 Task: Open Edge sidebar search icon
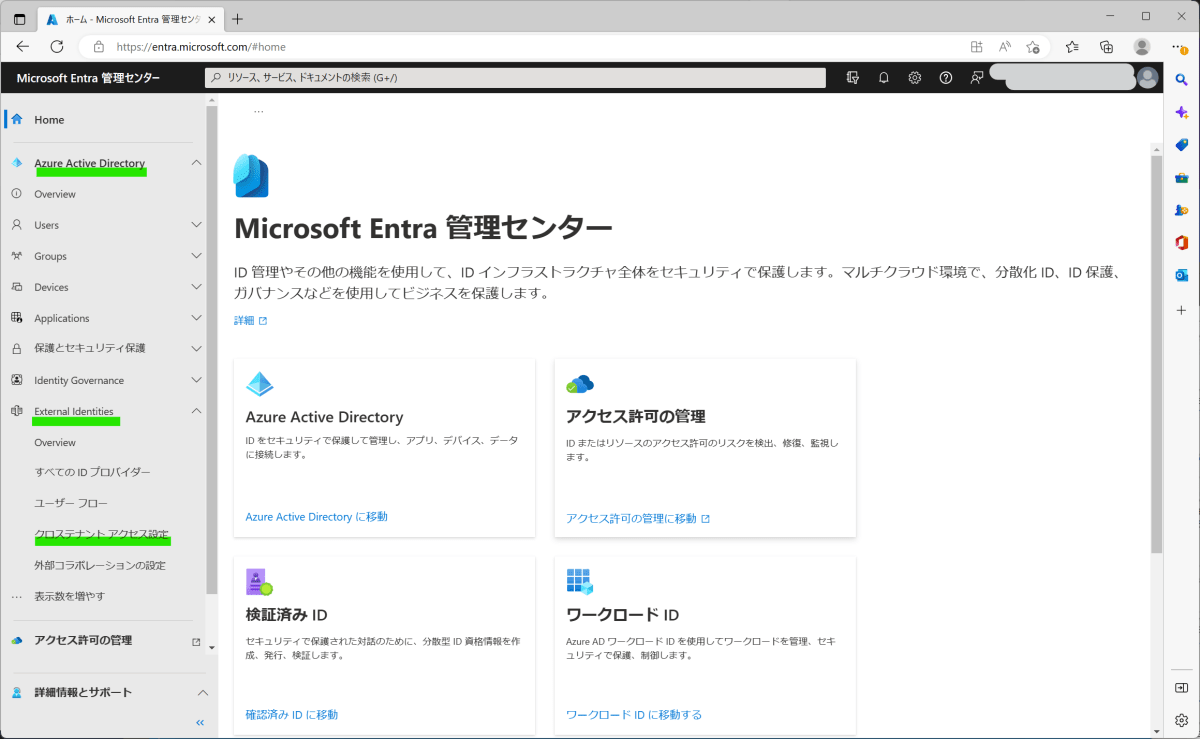click(x=1181, y=79)
